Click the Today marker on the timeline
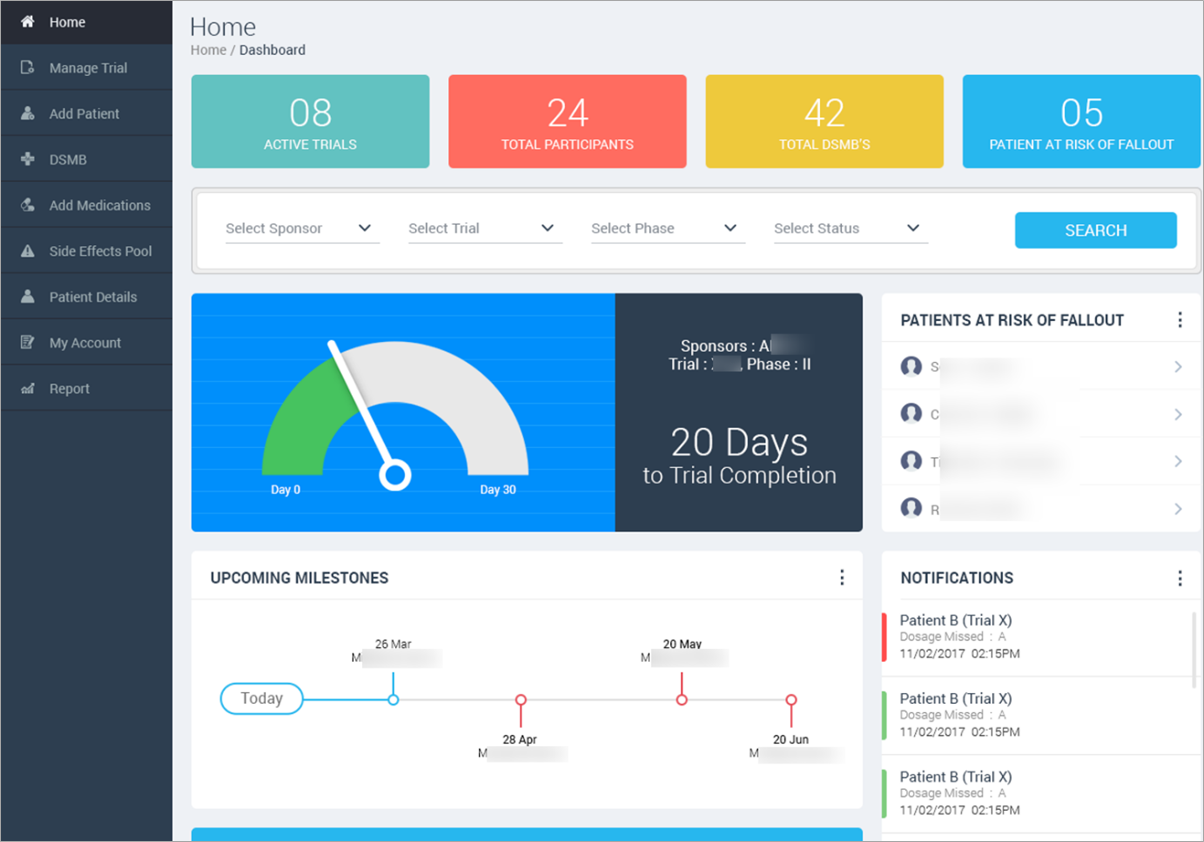The height and width of the screenshot is (842, 1204). tap(261, 699)
